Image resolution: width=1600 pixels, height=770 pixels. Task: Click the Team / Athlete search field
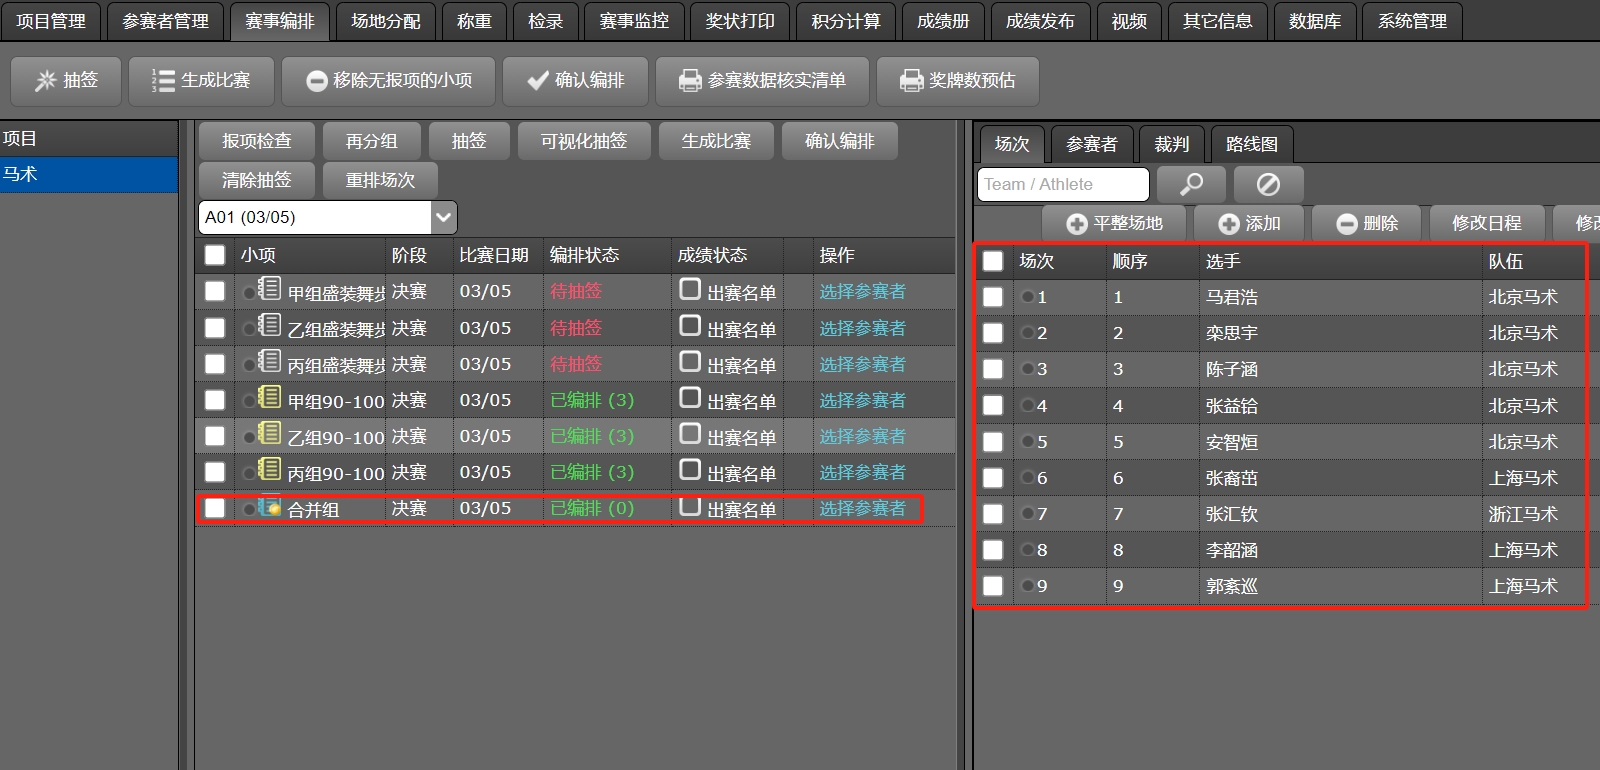(x=1062, y=185)
